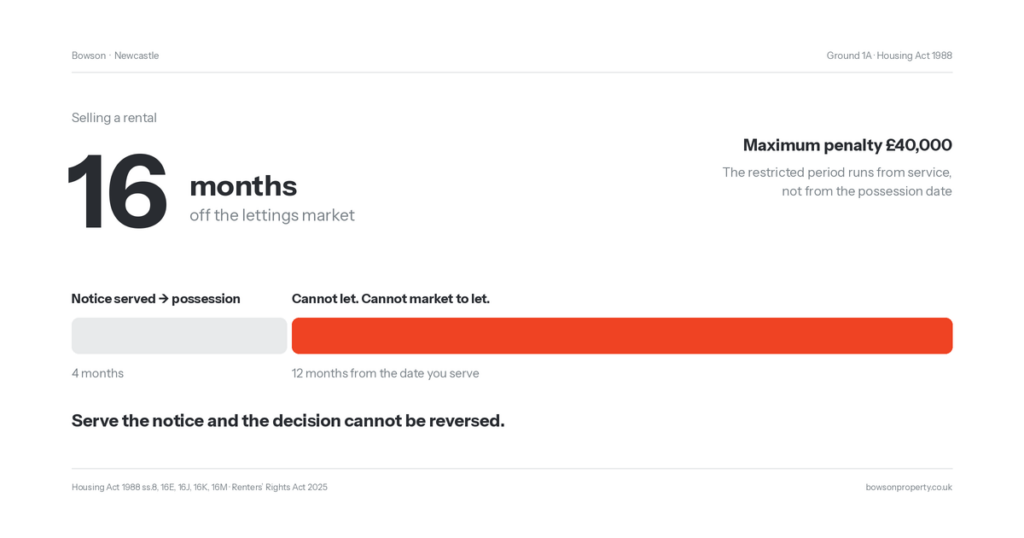Screen dimensions: 1024x538
Task: Click "12 months from the date you serve"
Action: pos(385,373)
